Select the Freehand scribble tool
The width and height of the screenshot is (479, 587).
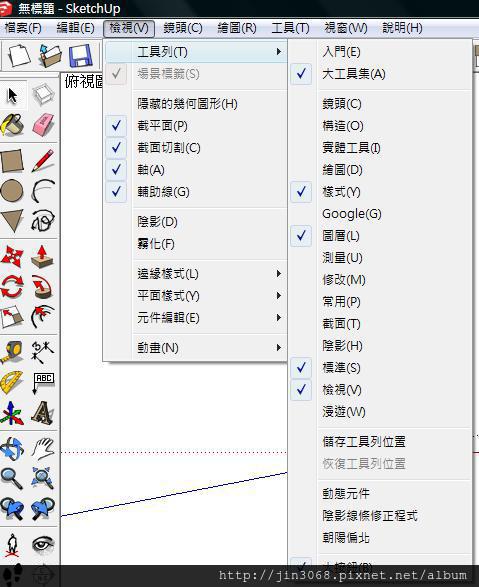coord(43,220)
